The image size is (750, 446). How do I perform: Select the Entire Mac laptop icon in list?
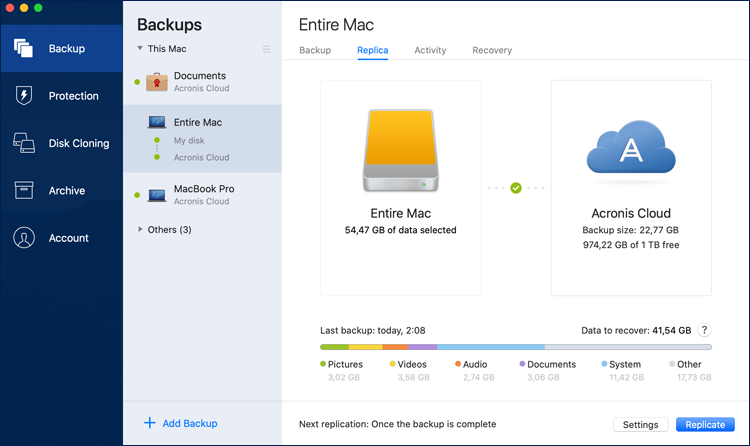pos(157,122)
